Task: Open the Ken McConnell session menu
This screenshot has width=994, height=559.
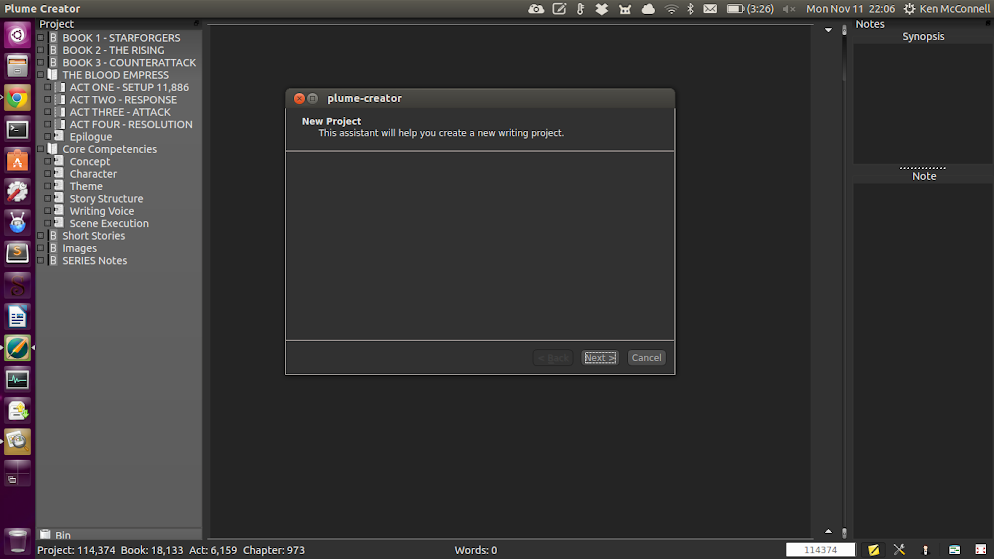Action: click(x=947, y=9)
